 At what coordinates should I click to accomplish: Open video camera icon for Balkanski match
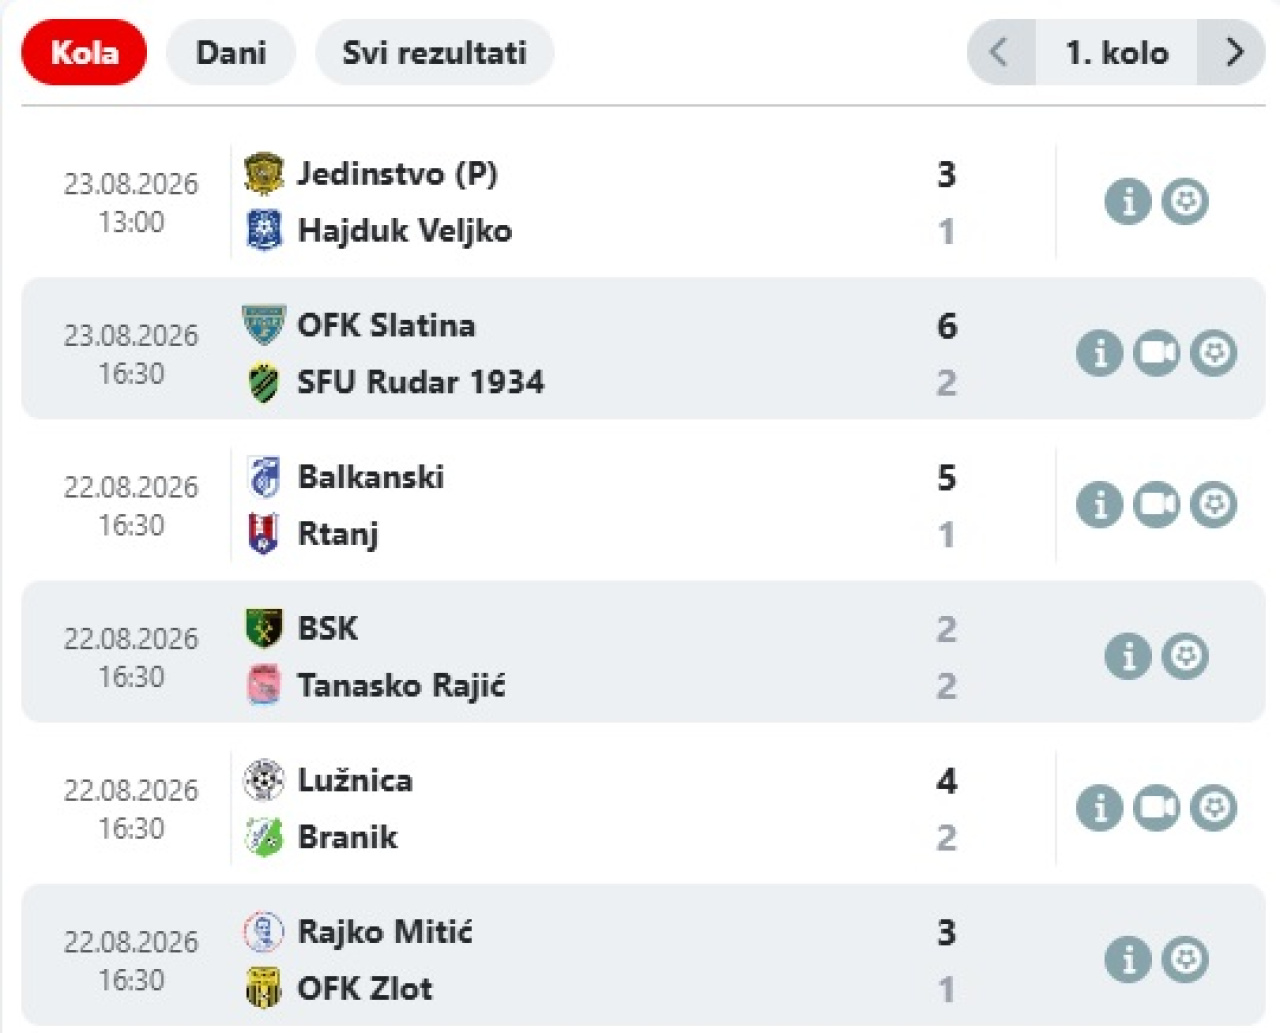(1157, 505)
